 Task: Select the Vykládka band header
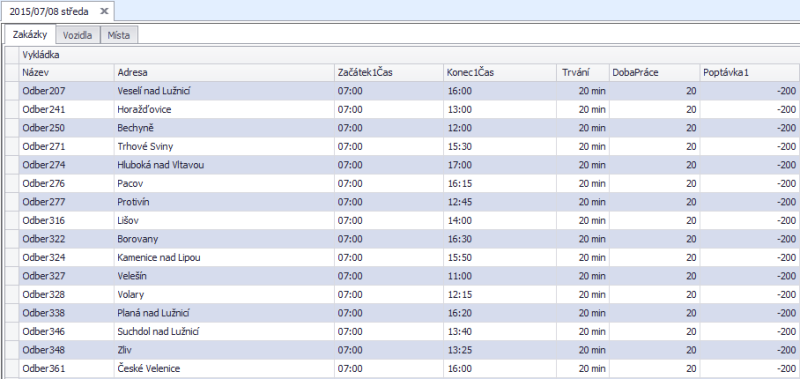click(x=410, y=55)
